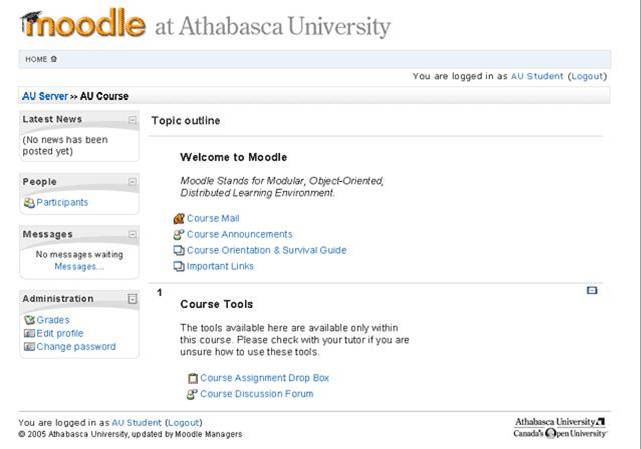Open the Edit profile link
The width and height of the screenshot is (641, 449).
coord(60,333)
